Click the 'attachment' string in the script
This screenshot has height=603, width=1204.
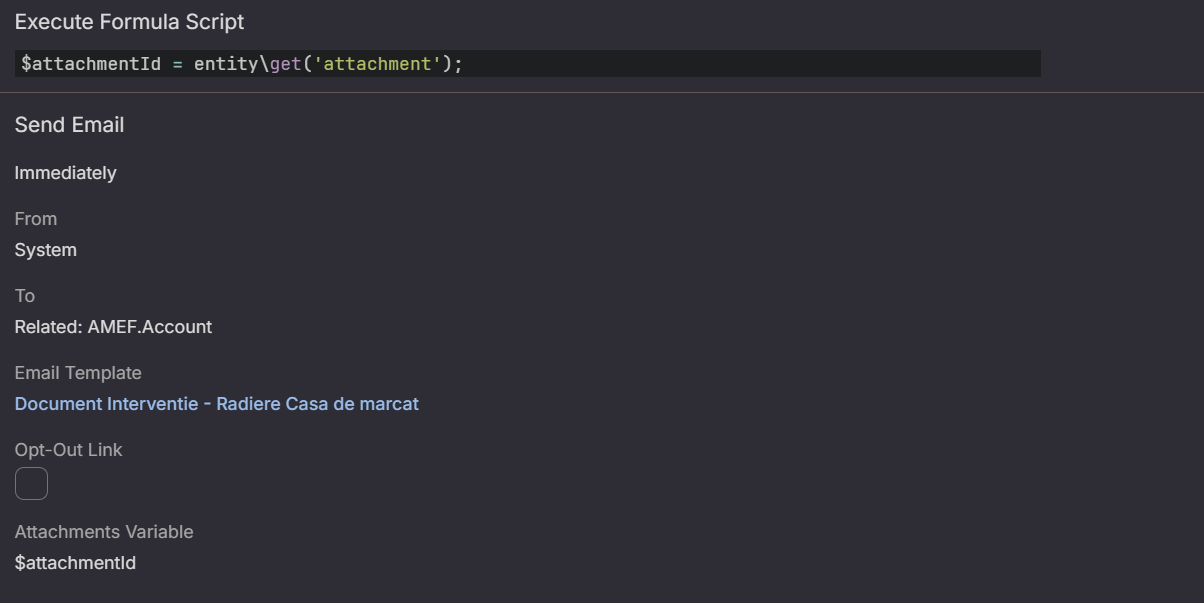tap(377, 64)
